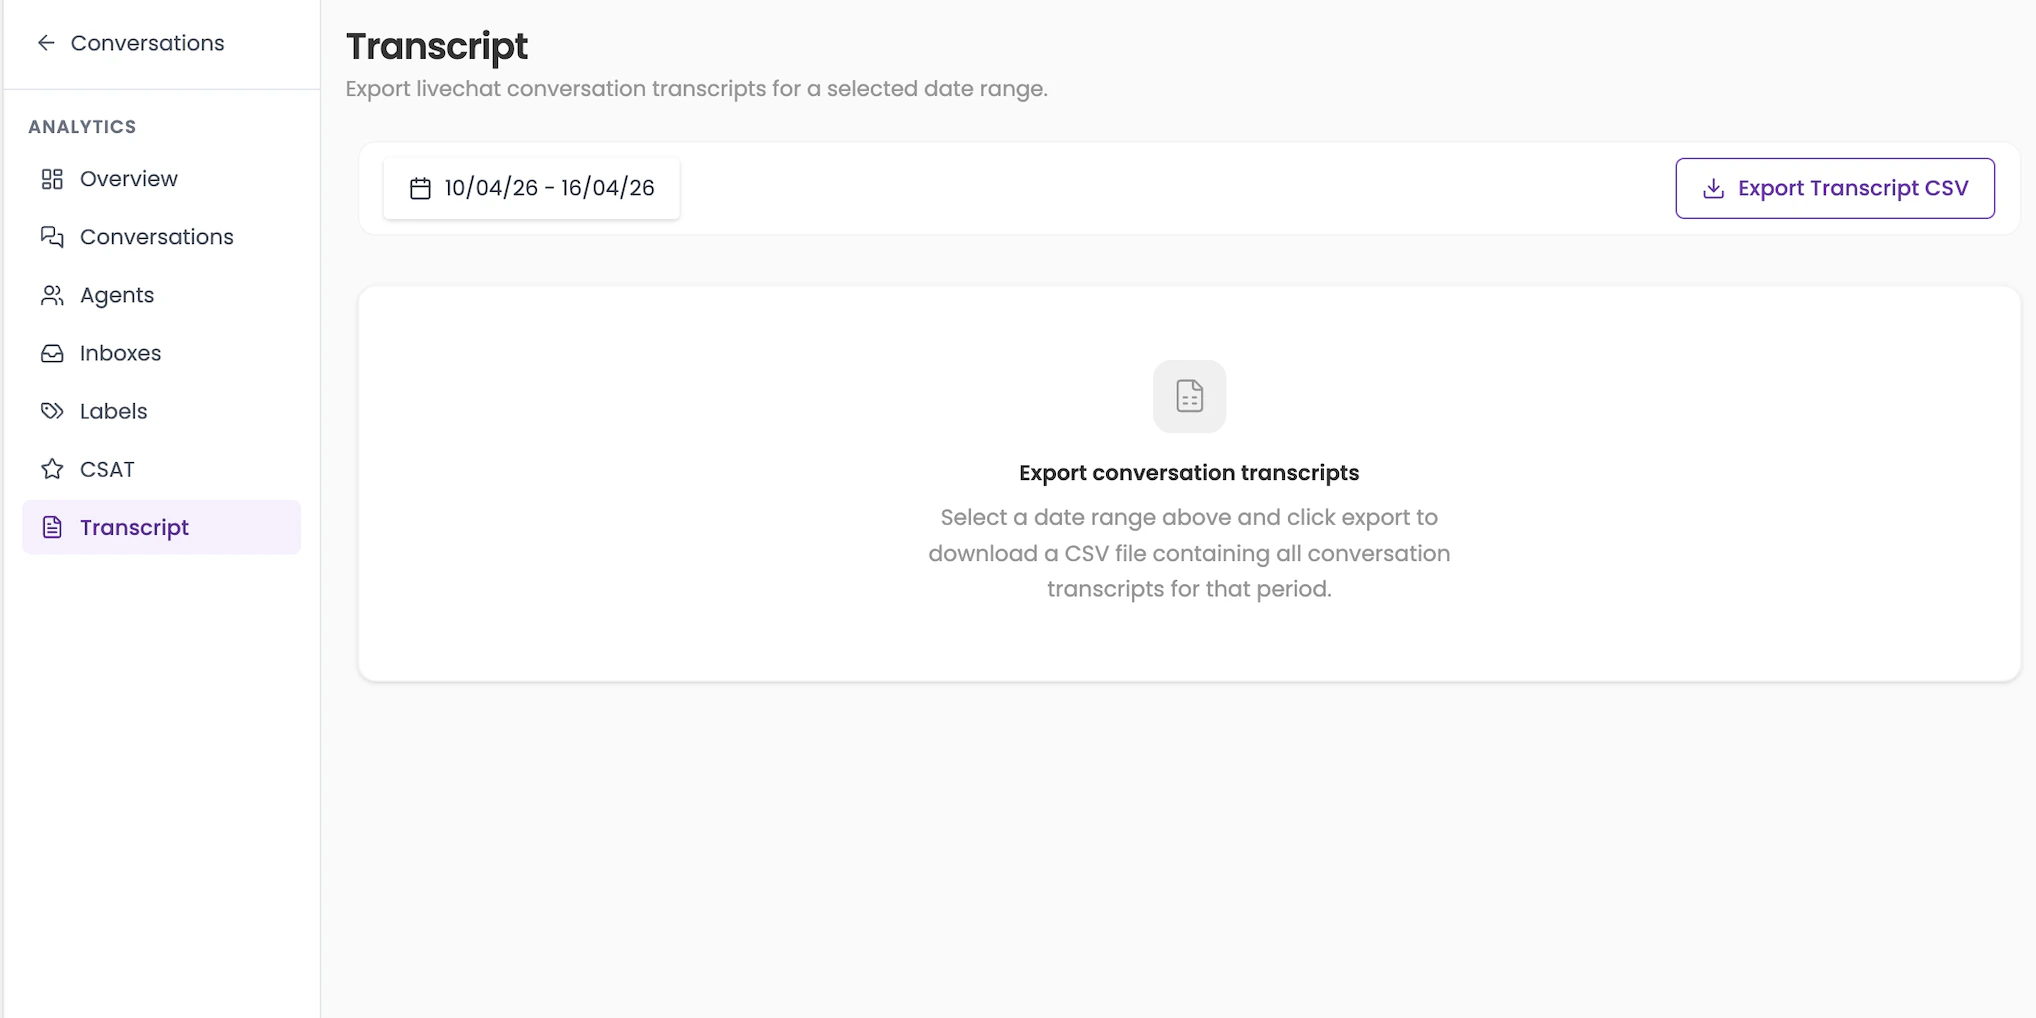
Task: Click the back arrow next to Conversations
Action: (46, 43)
